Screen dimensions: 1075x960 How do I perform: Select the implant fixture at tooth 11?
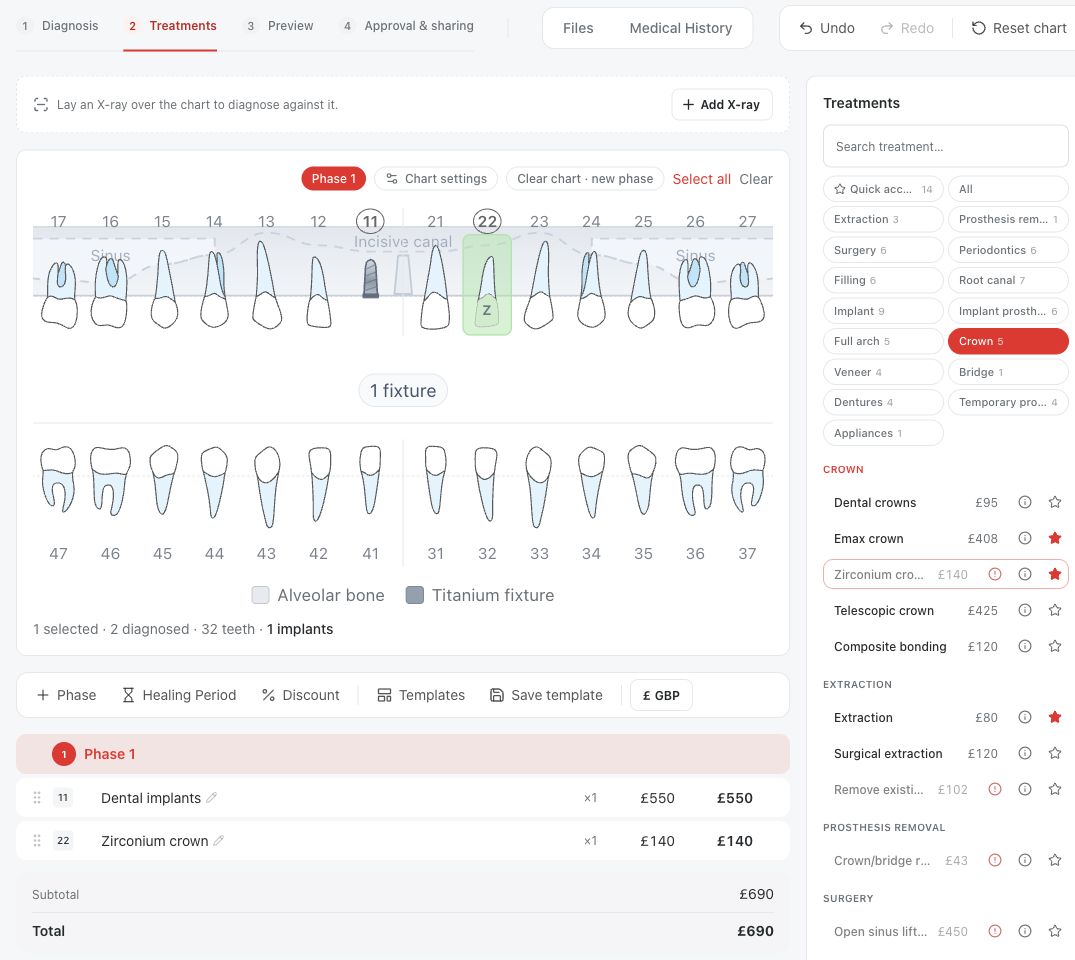coord(370,278)
